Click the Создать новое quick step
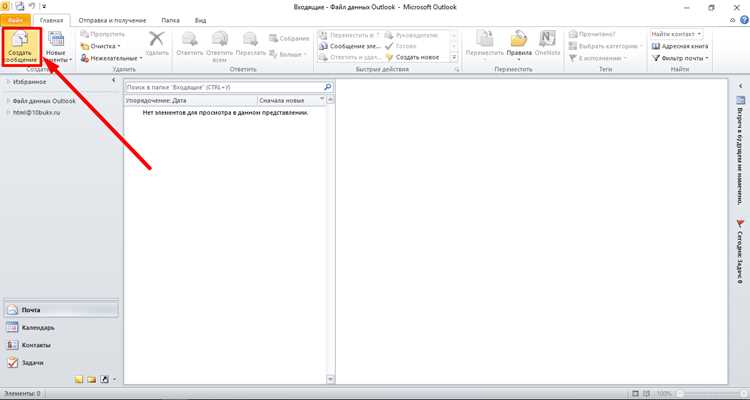 [x=412, y=57]
